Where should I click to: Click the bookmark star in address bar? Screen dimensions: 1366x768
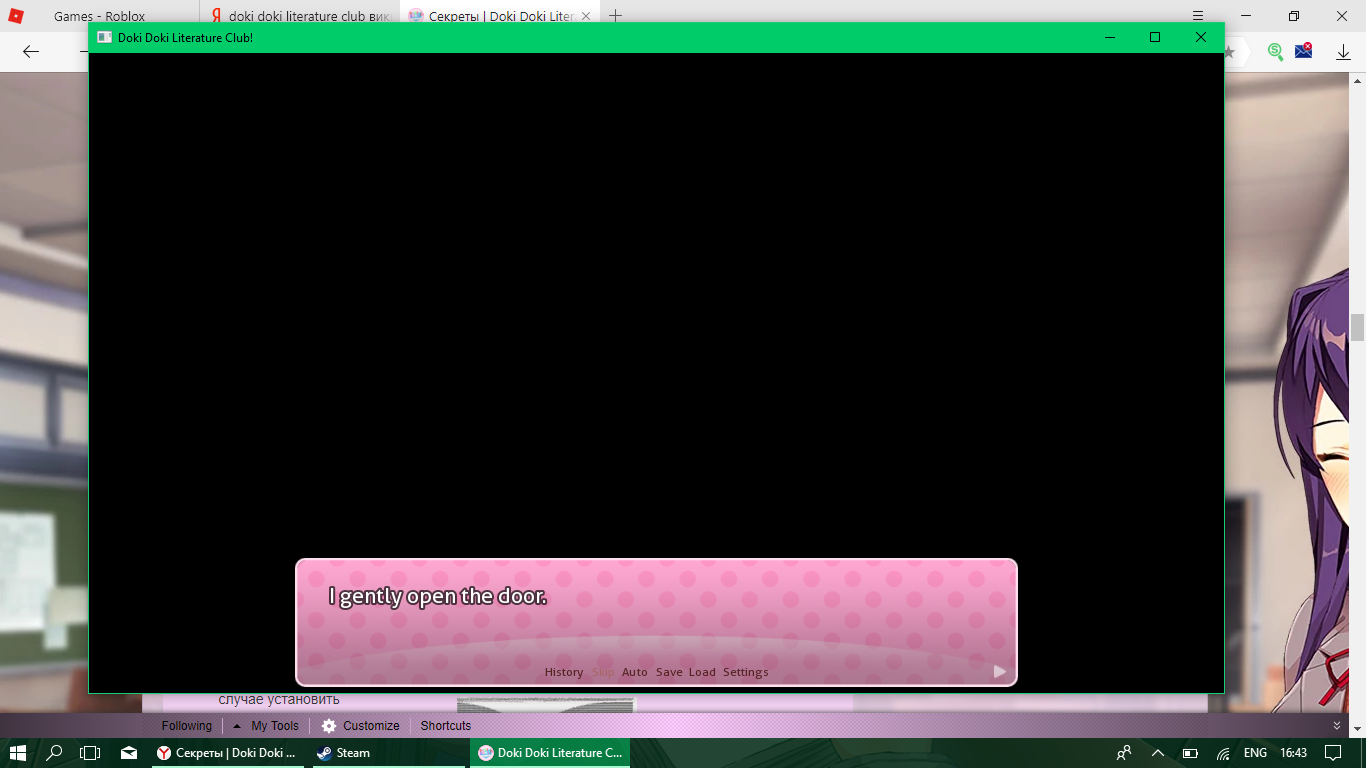click(1230, 51)
